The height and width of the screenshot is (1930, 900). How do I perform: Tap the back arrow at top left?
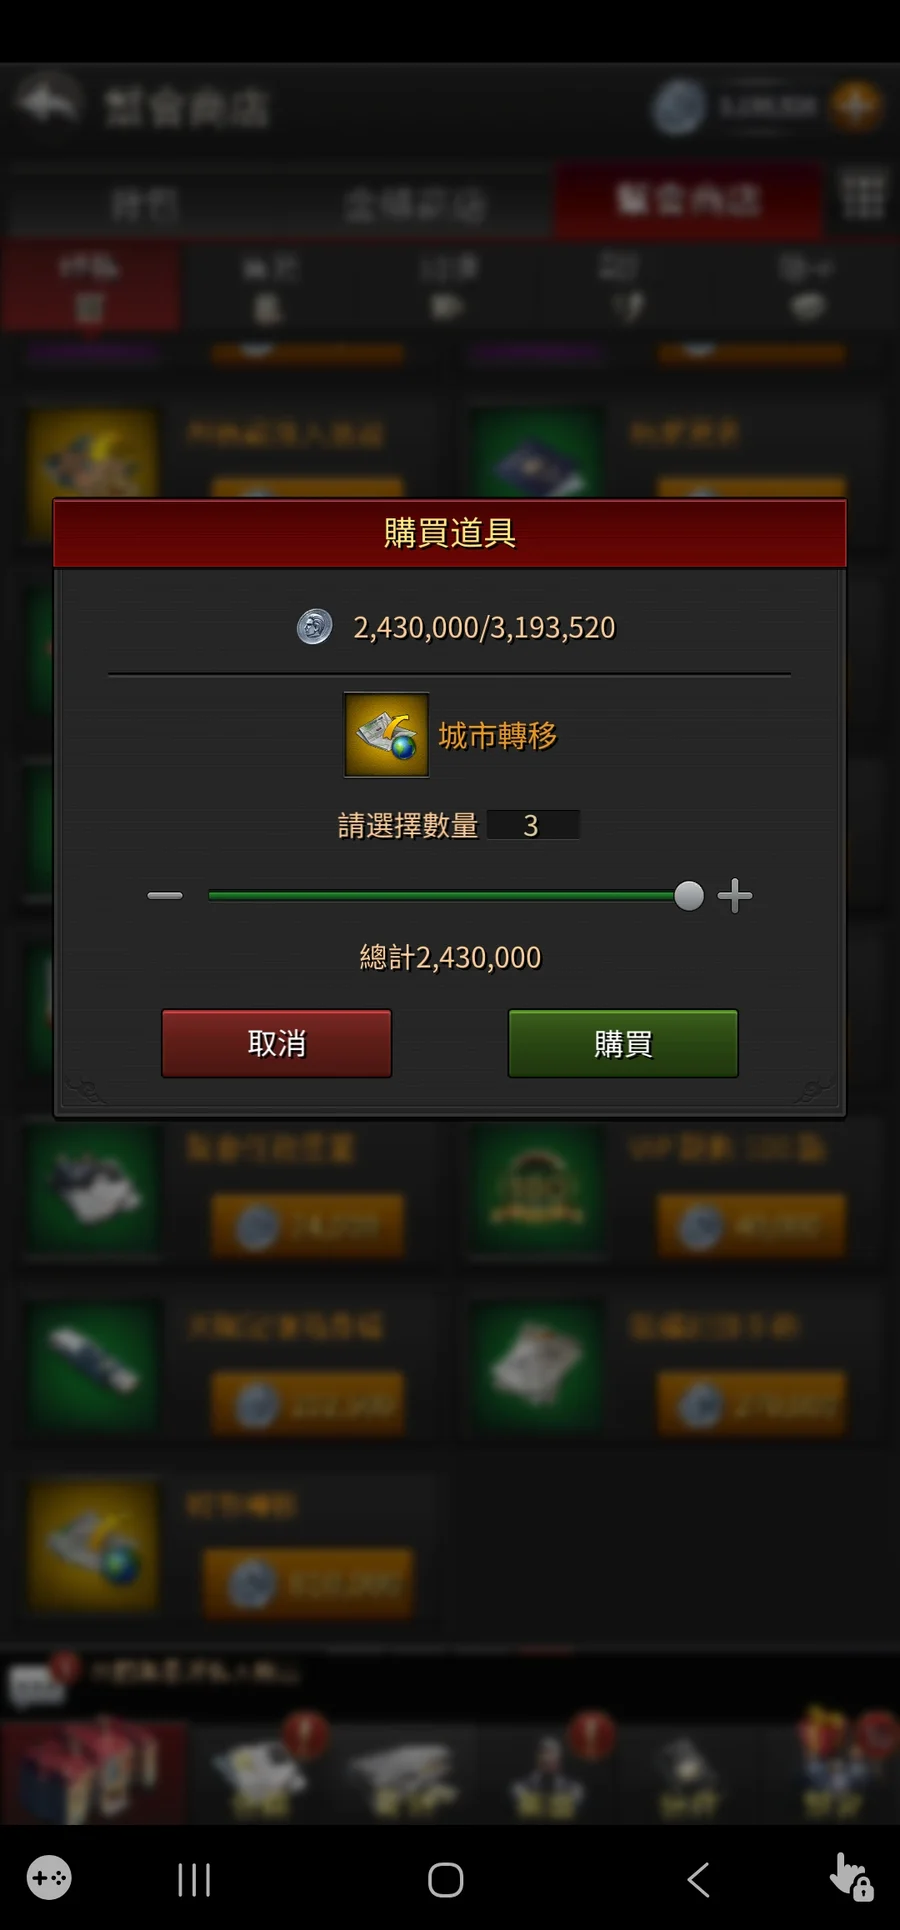47,103
